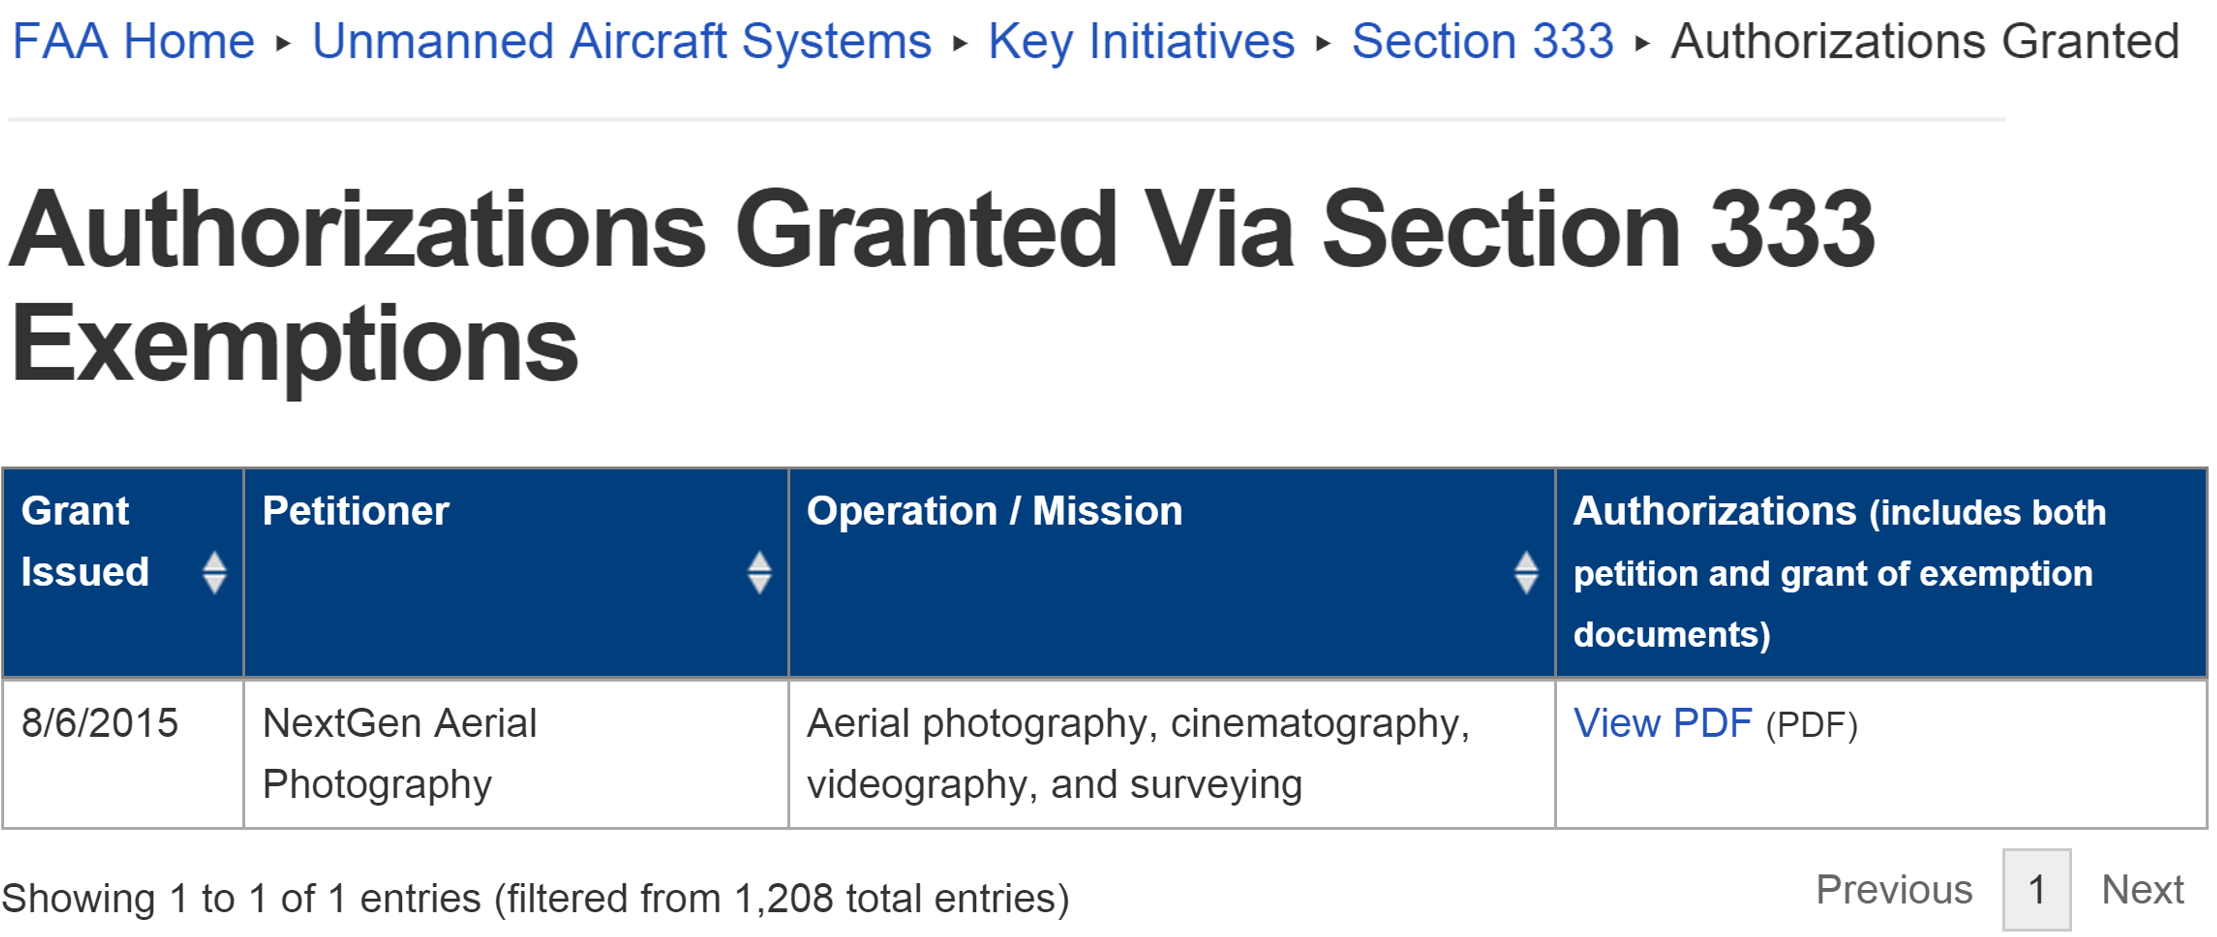Screen dimensions: 2217x937
Task: Open the Unmanned Aircraft Systems breadcrumb link
Action: [621, 42]
